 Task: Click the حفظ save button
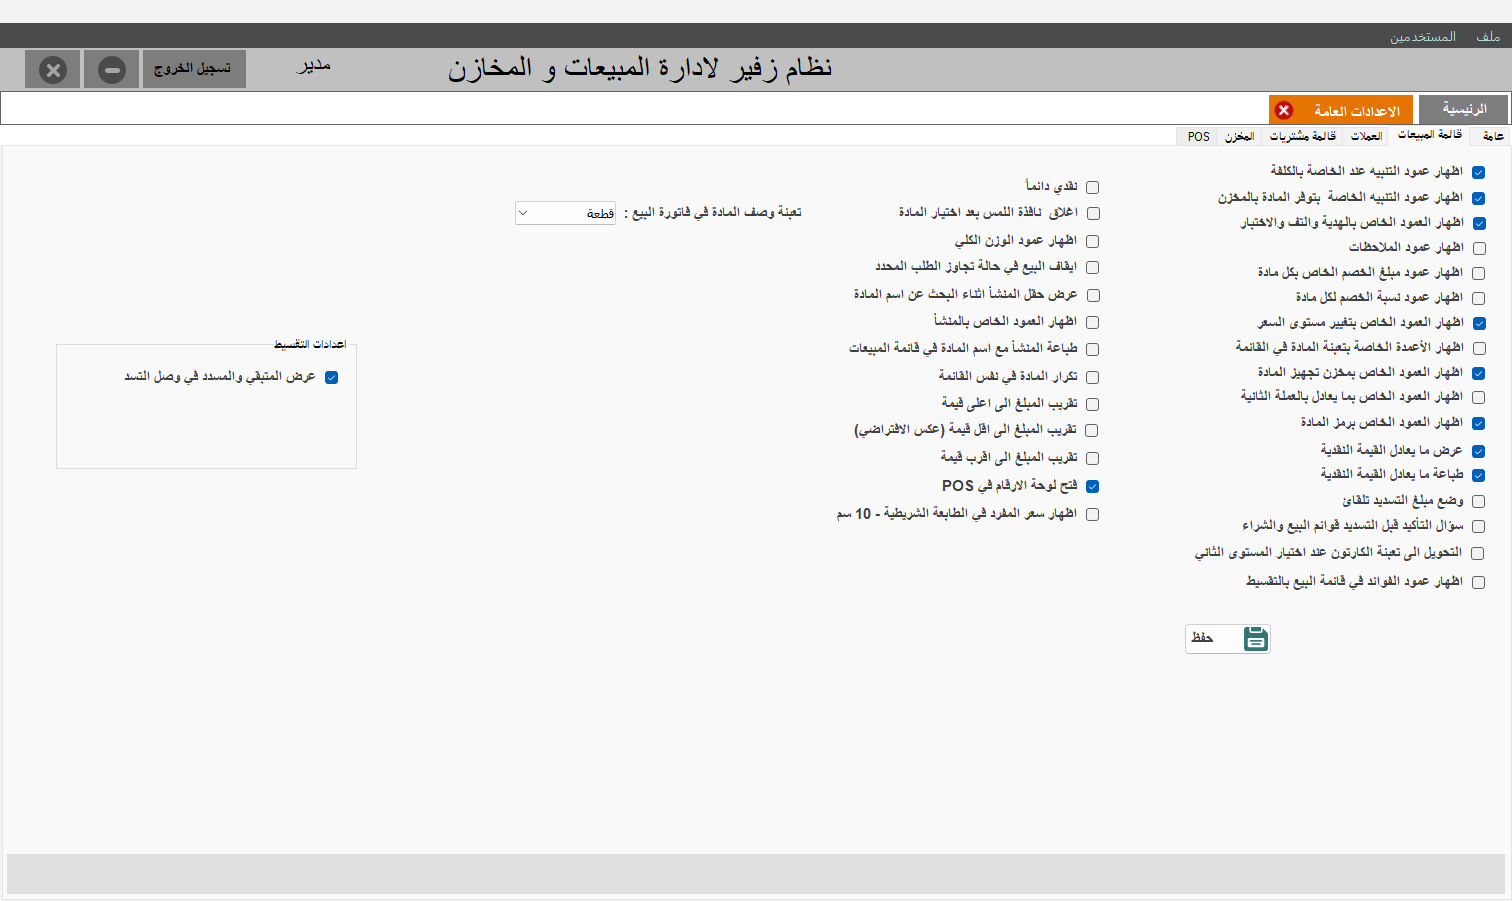(1227, 638)
